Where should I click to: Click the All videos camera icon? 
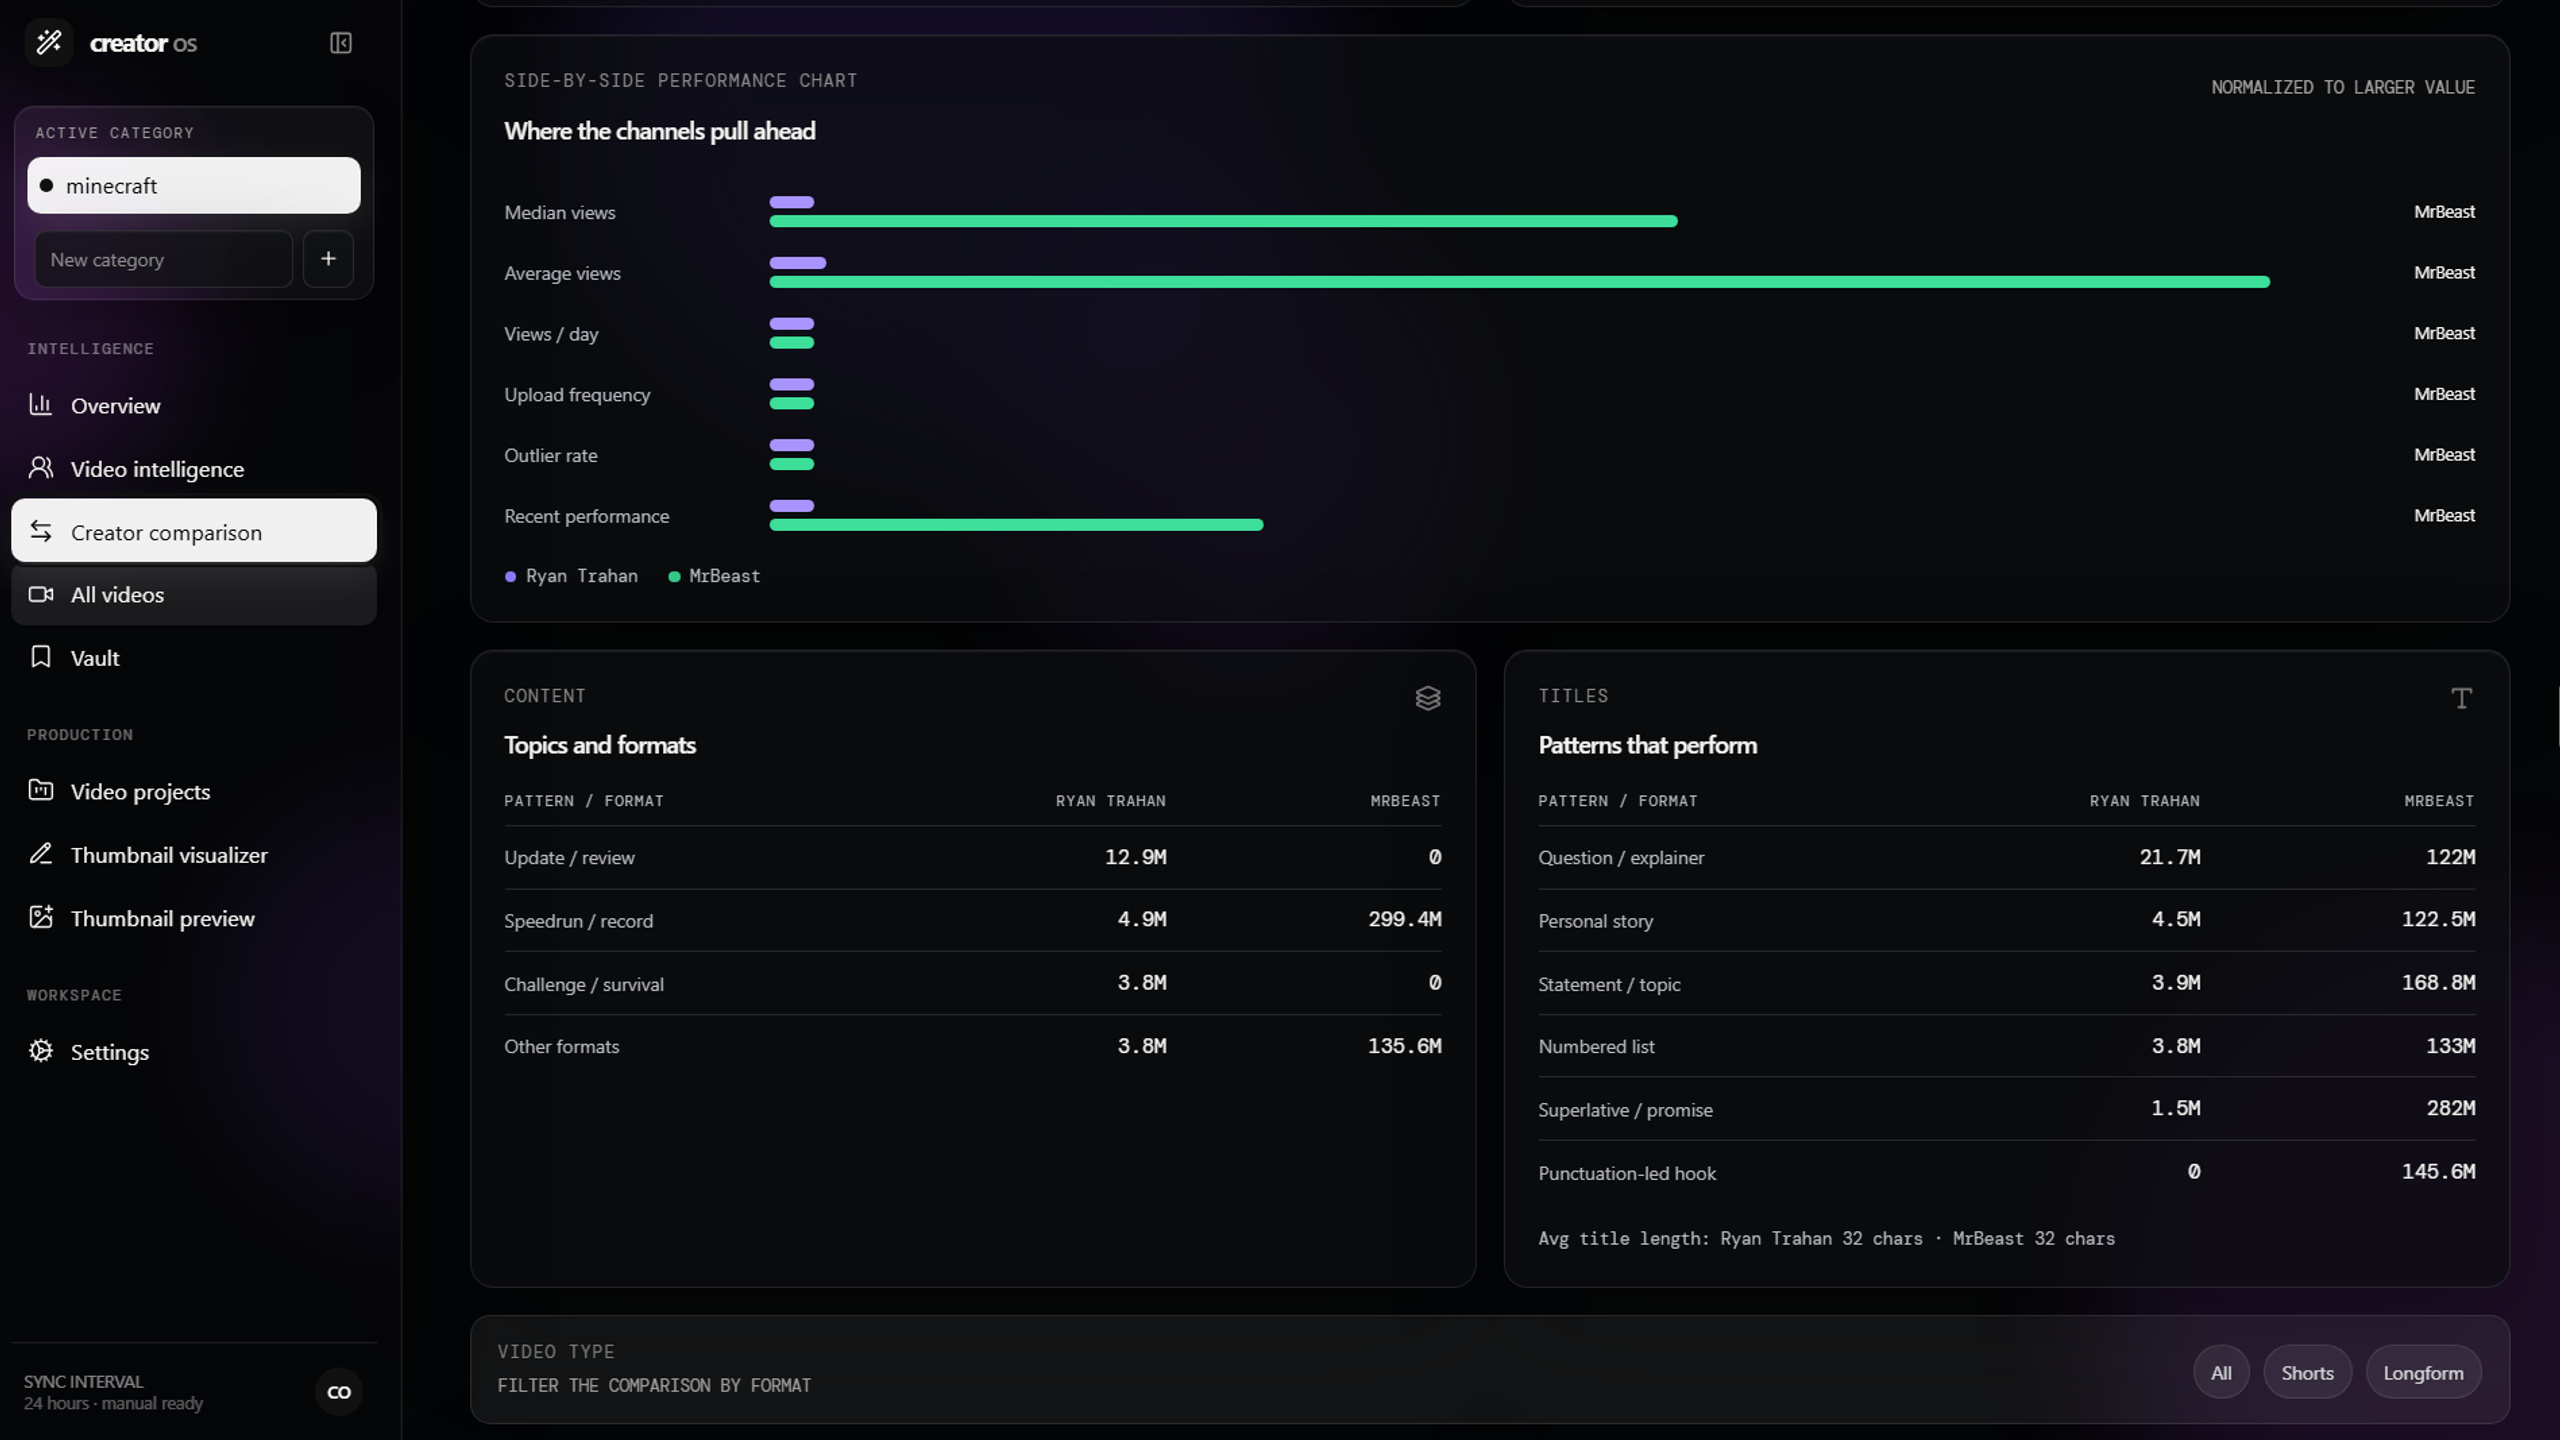(x=40, y=594)
